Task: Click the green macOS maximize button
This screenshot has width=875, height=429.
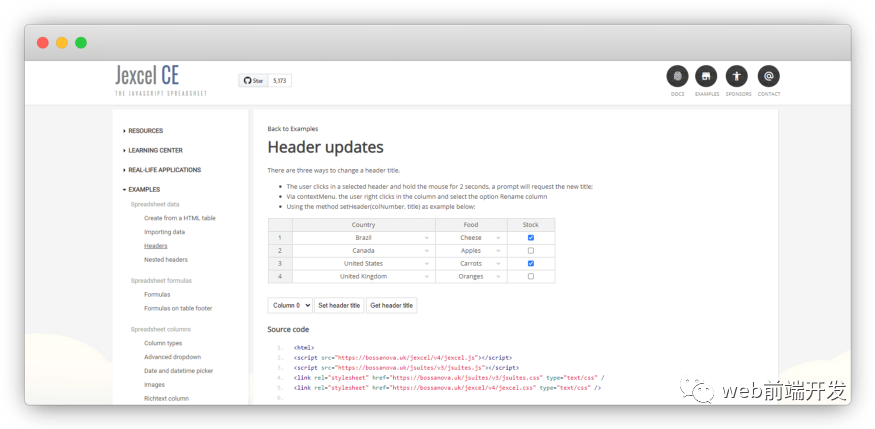Action: (x=81, y=42)
